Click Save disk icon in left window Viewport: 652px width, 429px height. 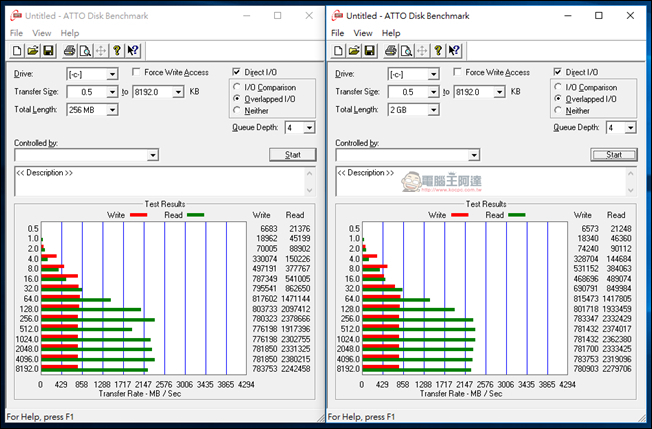pyautogui.click(x=49, y=51)
